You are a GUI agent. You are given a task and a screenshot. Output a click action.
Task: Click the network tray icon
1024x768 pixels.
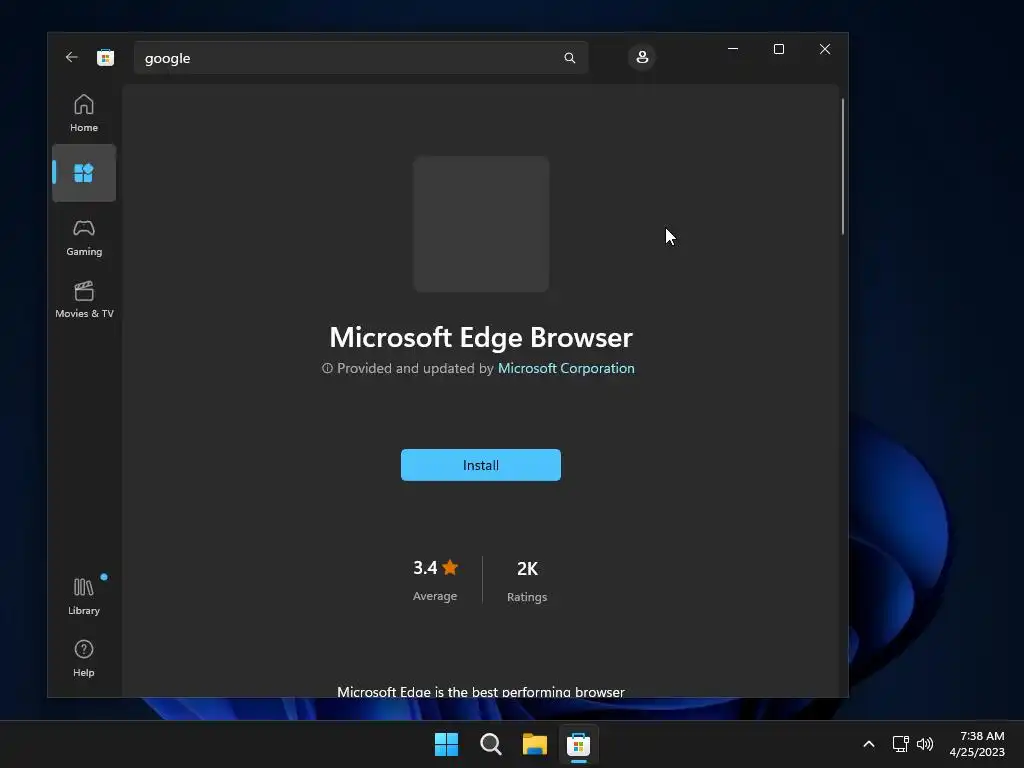[901, 744]
